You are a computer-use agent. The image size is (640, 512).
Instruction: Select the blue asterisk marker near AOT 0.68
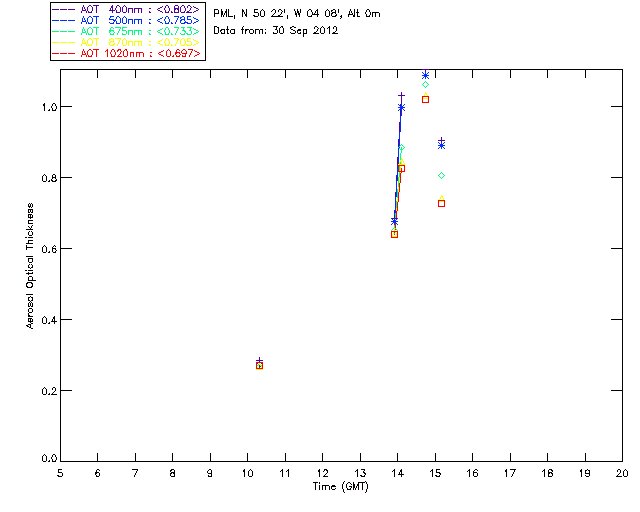pyautogui.click(x=394, y=221)
